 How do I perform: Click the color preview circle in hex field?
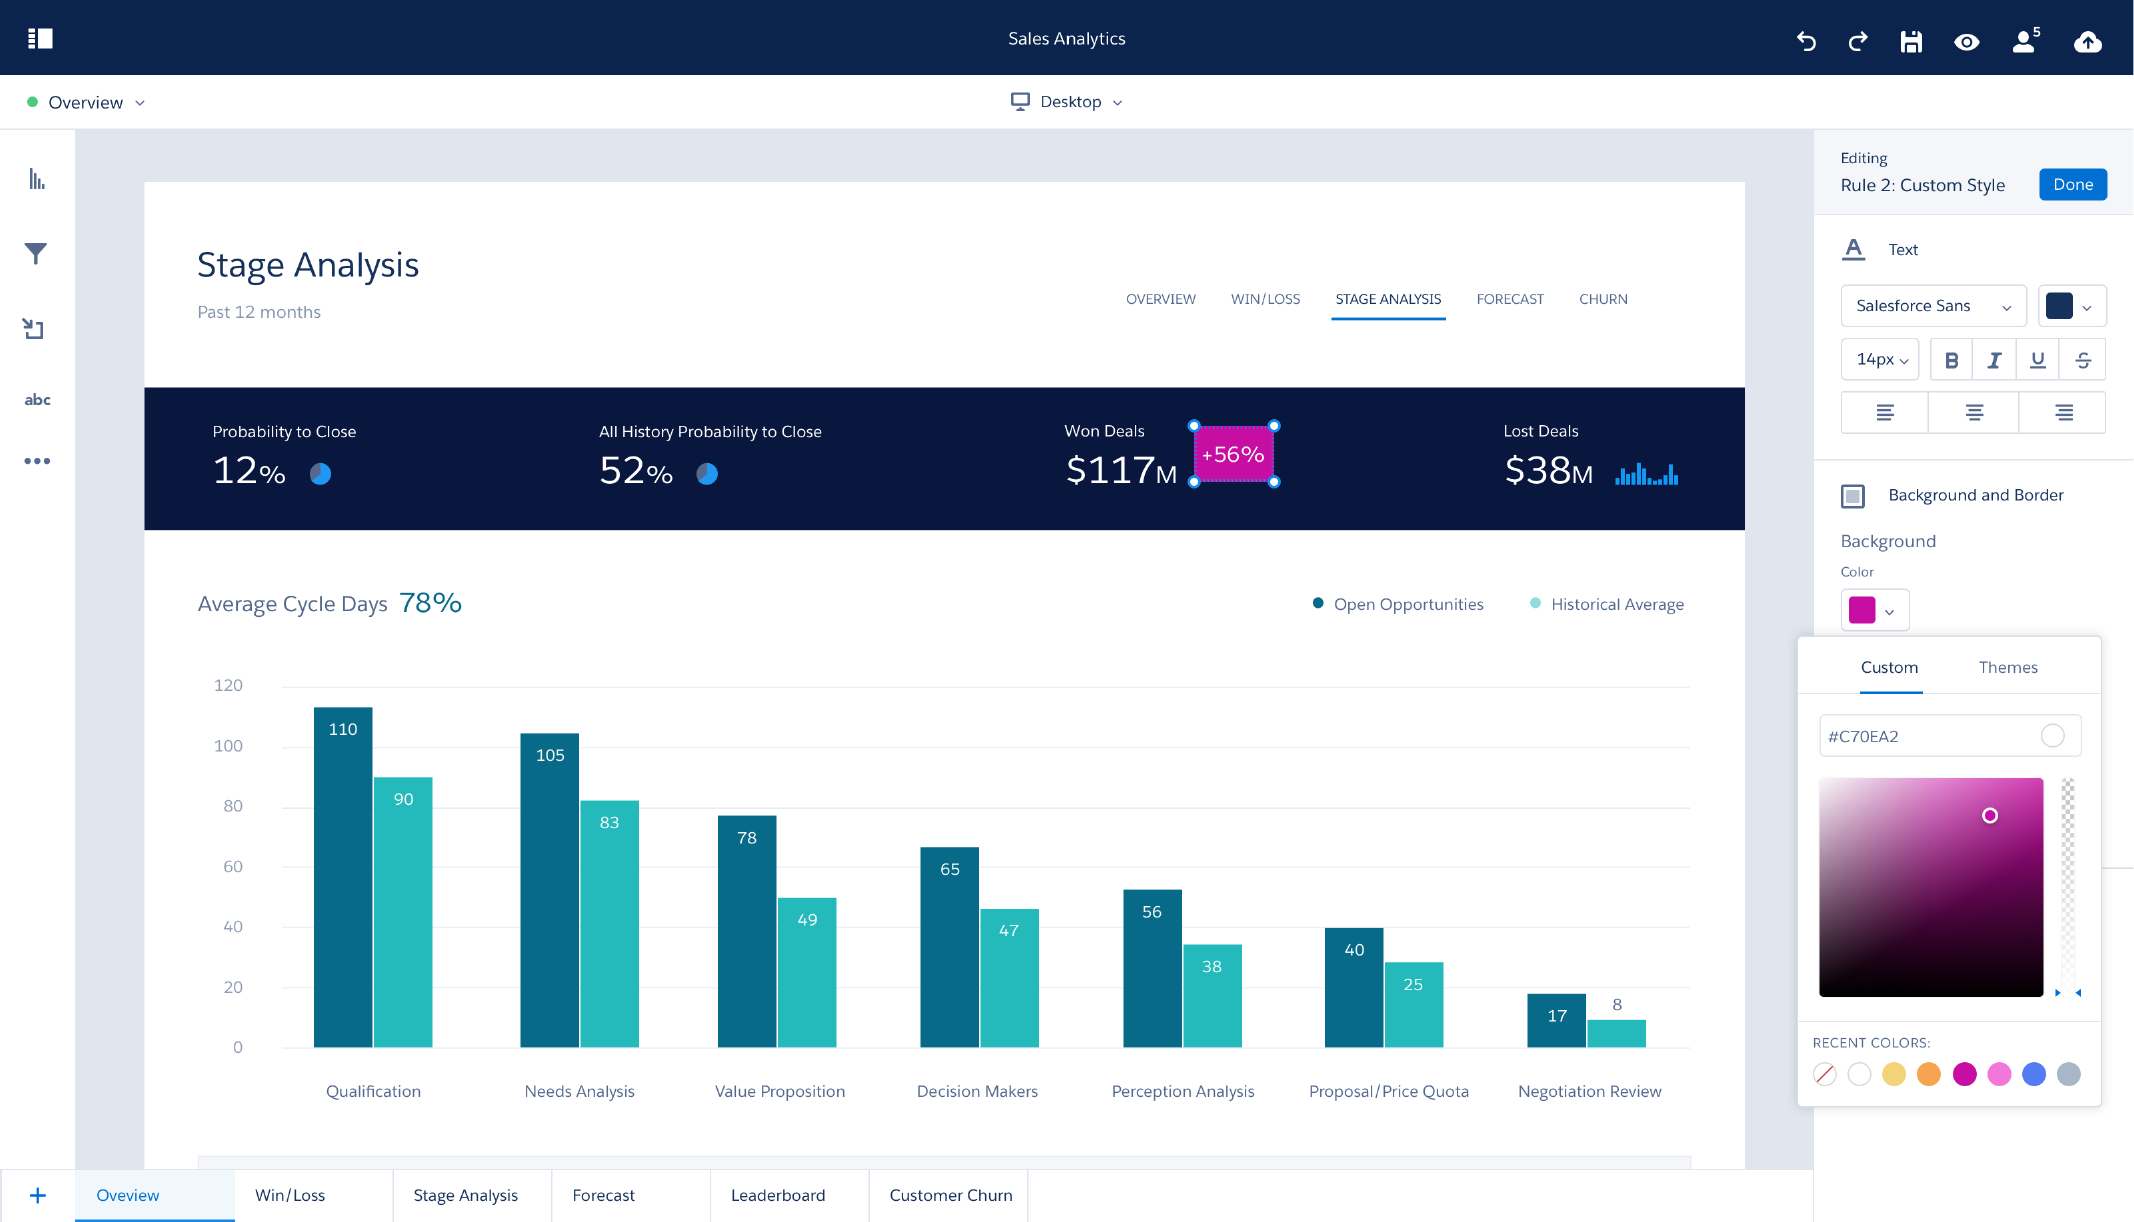pyautogui.click(x=2052, y=736)
